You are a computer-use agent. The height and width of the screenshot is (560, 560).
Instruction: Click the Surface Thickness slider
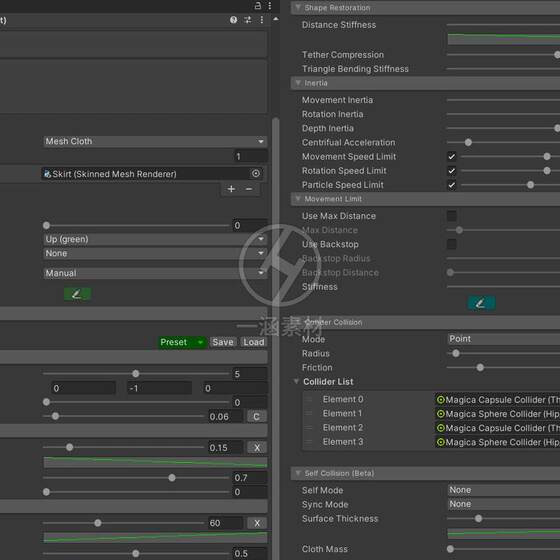click(503, 519)
